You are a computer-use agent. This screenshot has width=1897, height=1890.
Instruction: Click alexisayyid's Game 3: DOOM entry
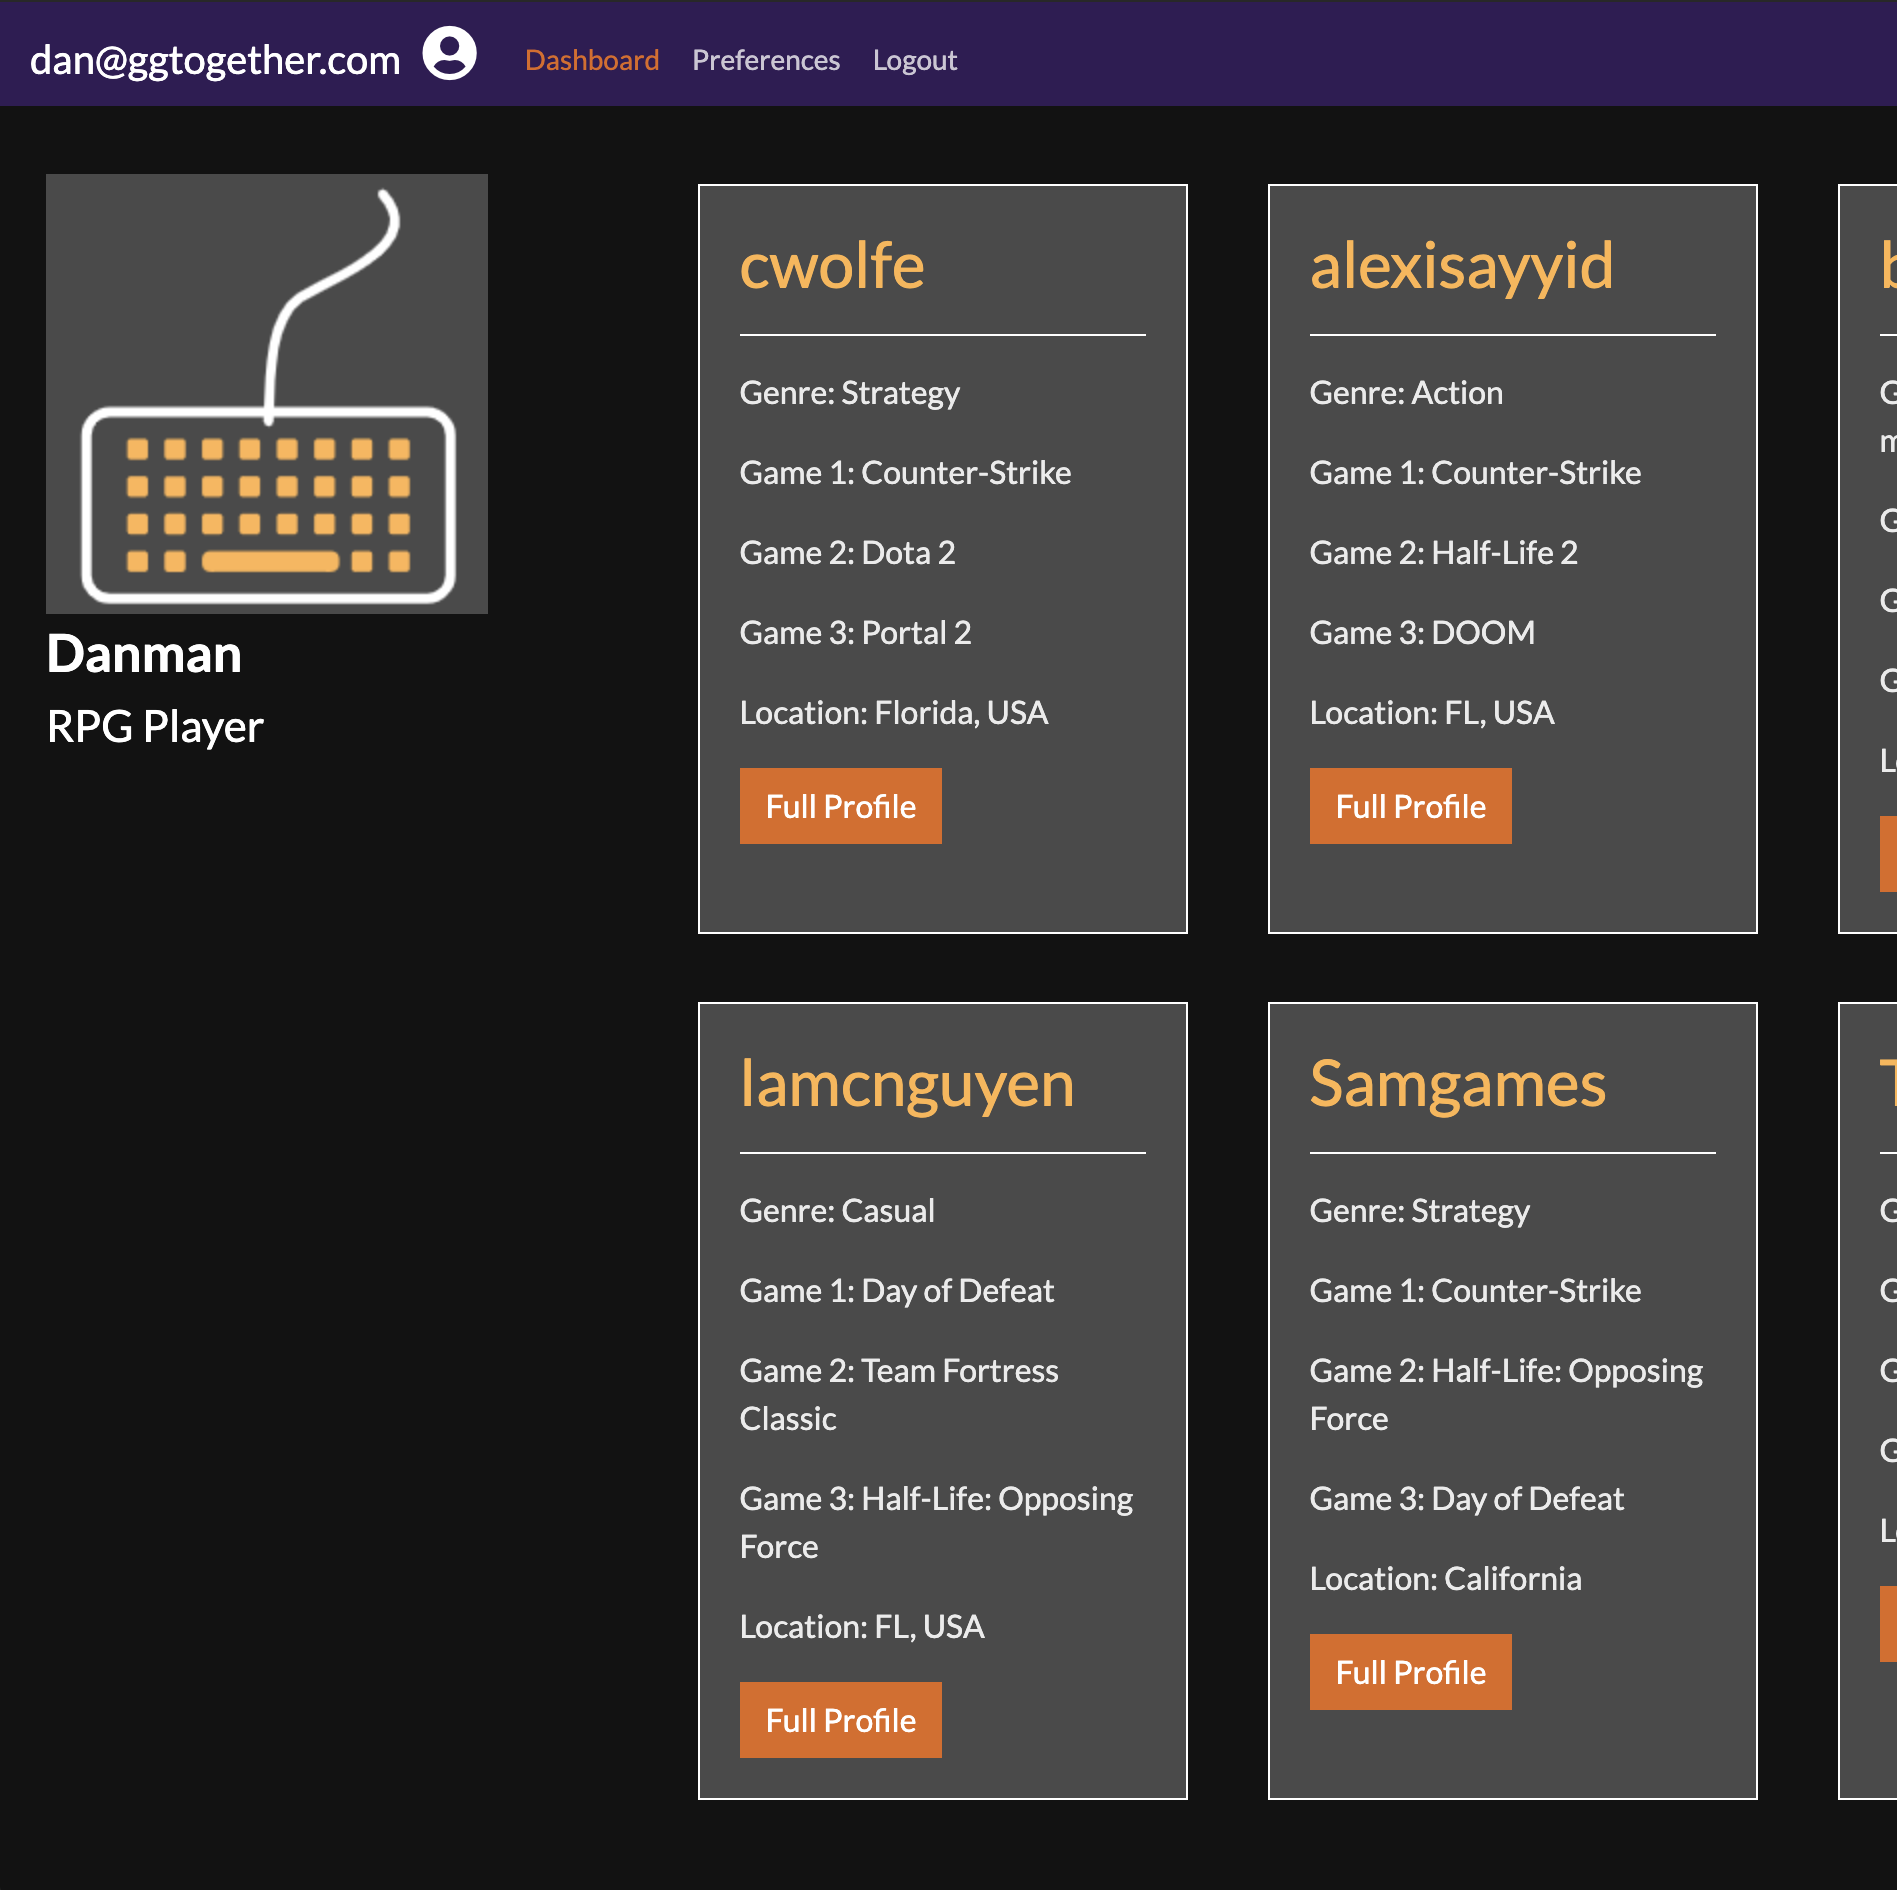click(x=1421, y=633)
